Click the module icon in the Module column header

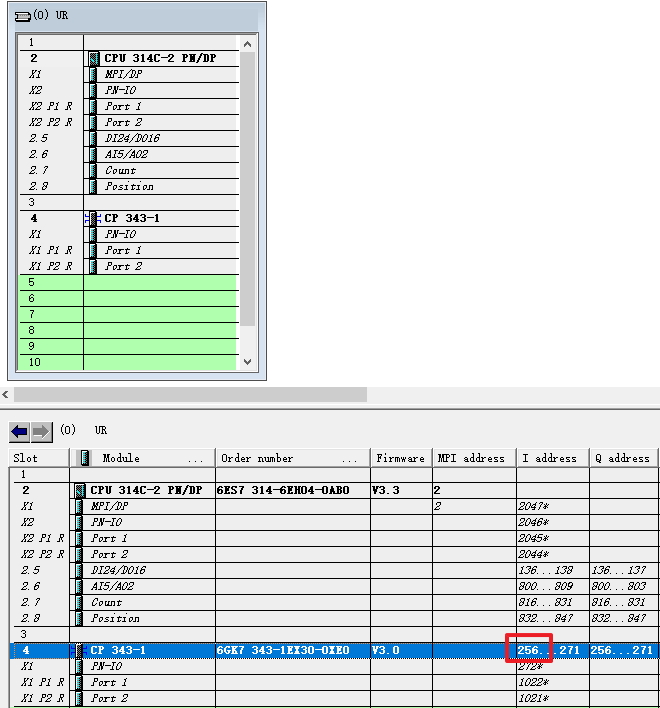[84, 458]
